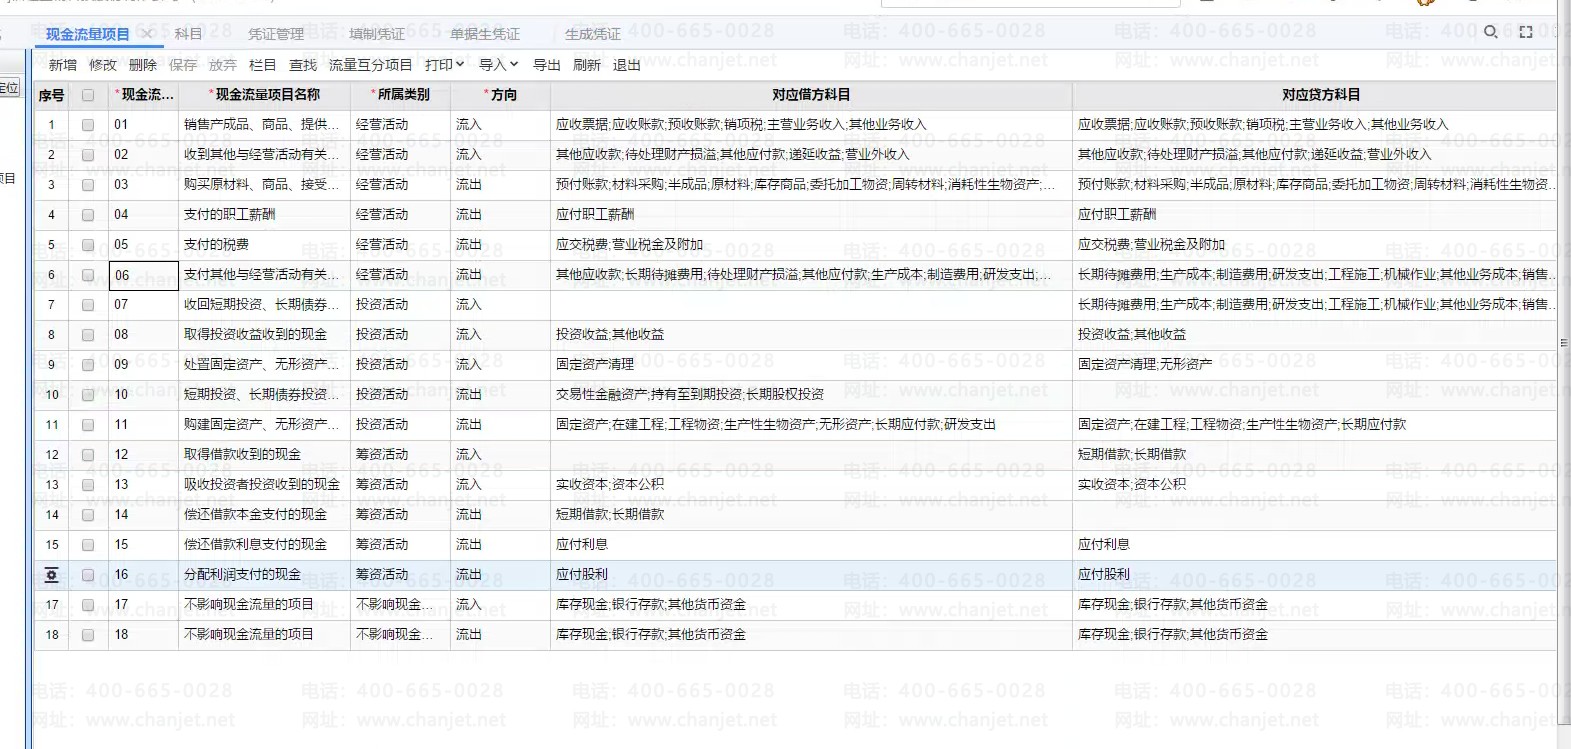Click the 删除 toolbar button
Image resolution: width=1571 pixels, height=749 pixels.
tap(143, 65)
